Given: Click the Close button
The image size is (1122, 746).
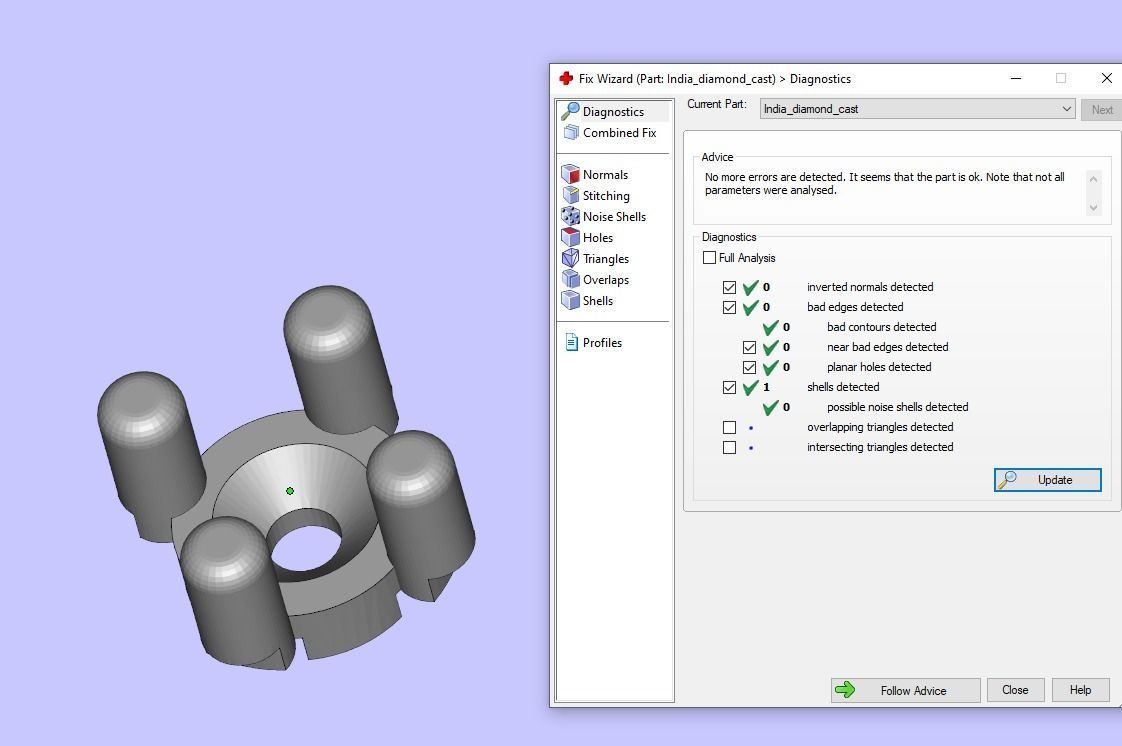Looking at the screenshot, I should point(1015,690).
